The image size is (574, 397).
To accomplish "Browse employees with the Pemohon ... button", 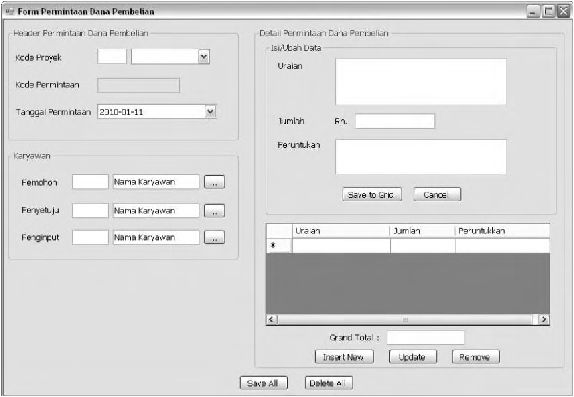I will (215, 182).
